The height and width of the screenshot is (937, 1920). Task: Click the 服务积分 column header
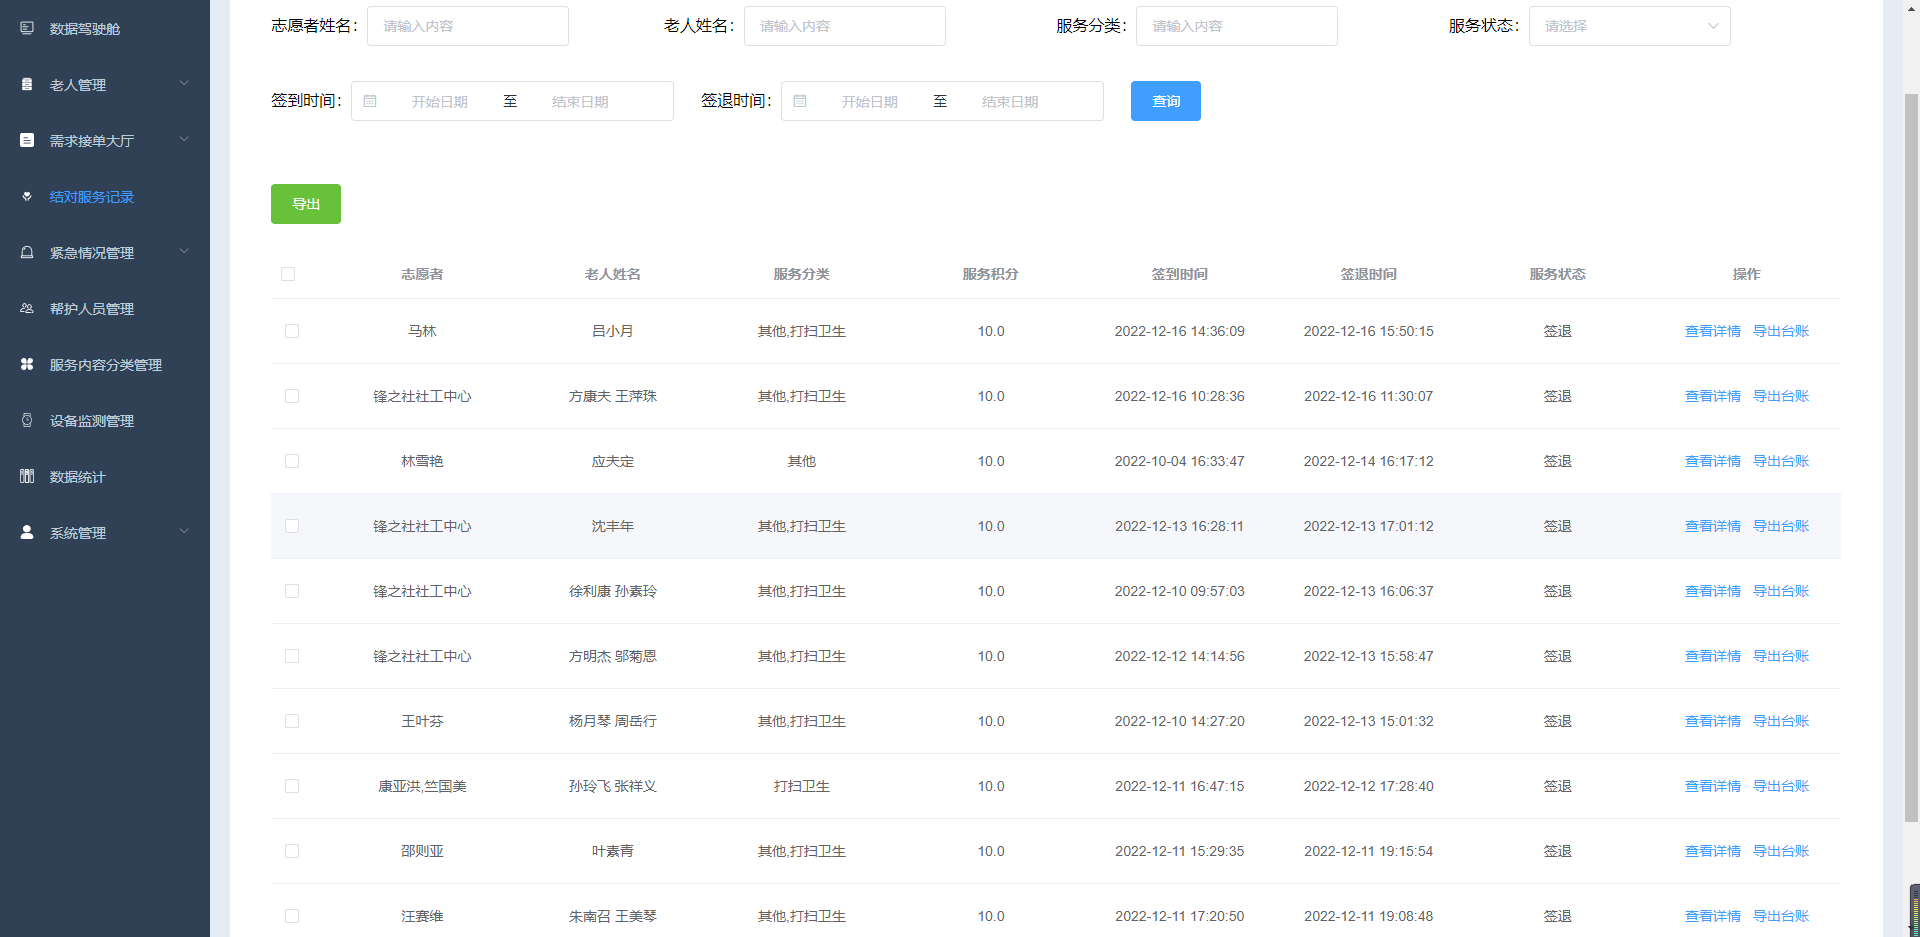click(991, 274)
